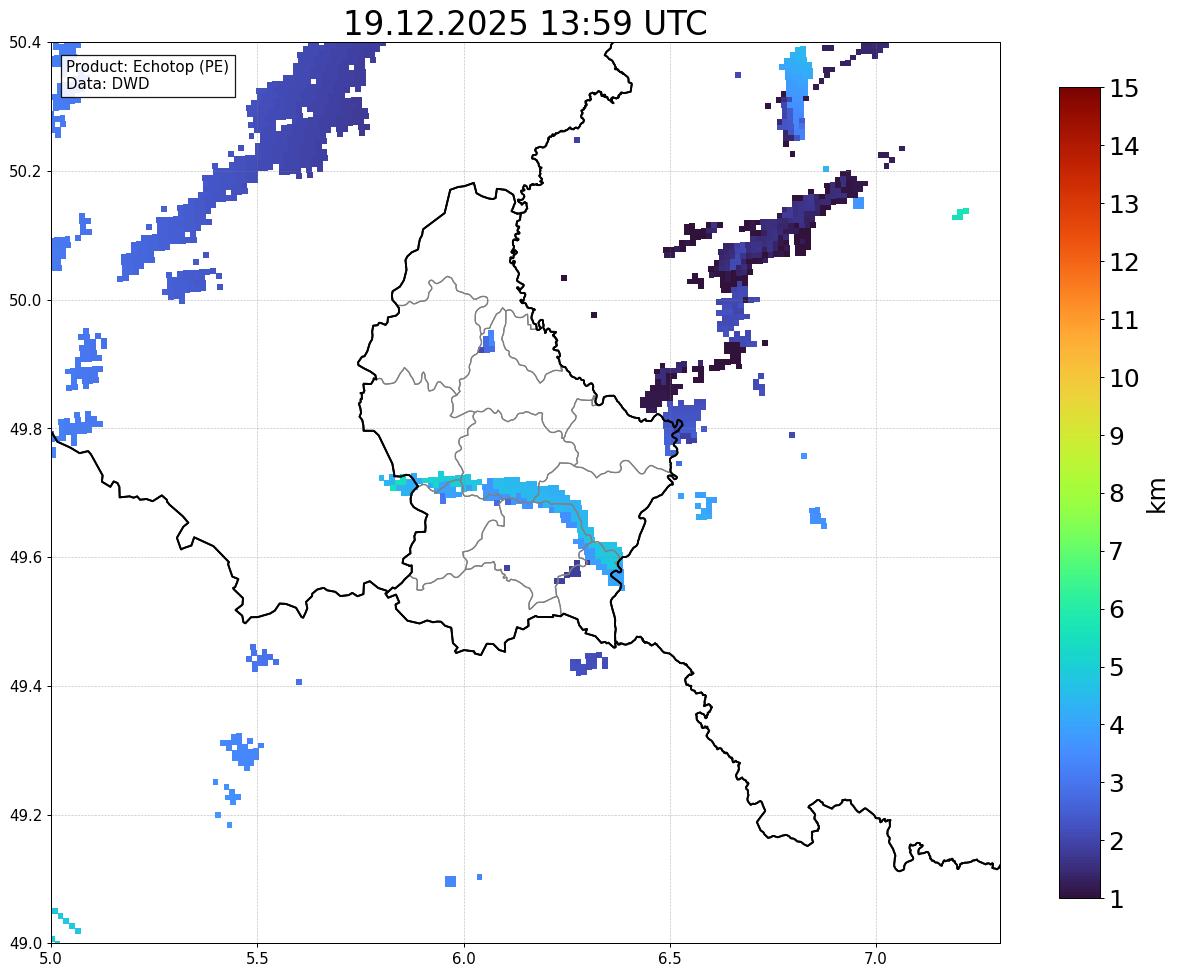The image size is (1178, 976).
Task: Click the "km" colorbar unit label
Action: [x=1157, y=494]
